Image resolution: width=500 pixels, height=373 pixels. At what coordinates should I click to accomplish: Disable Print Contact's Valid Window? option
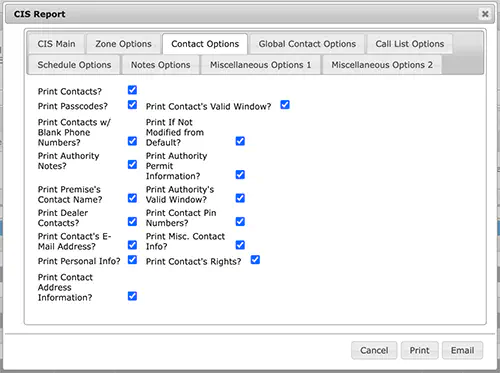tap(285, 105)
